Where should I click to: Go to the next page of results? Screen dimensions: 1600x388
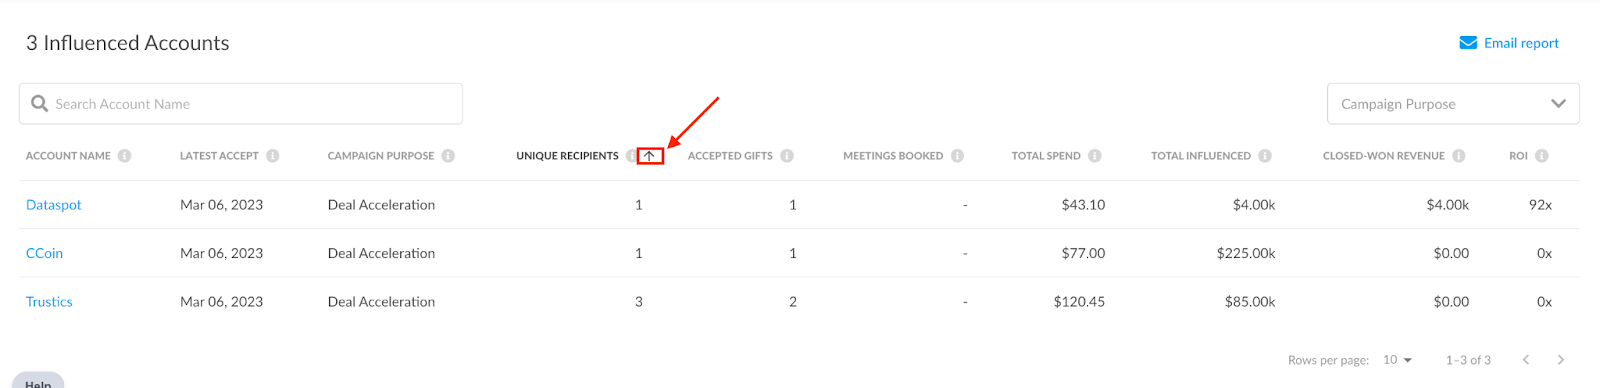1561,360
